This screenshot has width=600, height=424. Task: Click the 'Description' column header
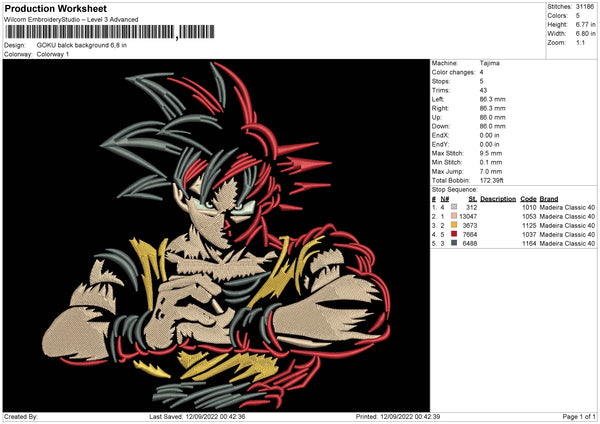coord(498,199)
